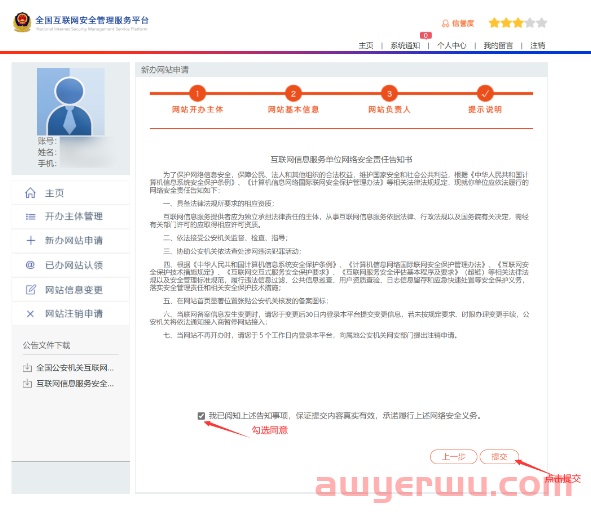Screen dimensions: 591x516
Task: Click the 提交 submit button
Action: (x=499, y=457)
